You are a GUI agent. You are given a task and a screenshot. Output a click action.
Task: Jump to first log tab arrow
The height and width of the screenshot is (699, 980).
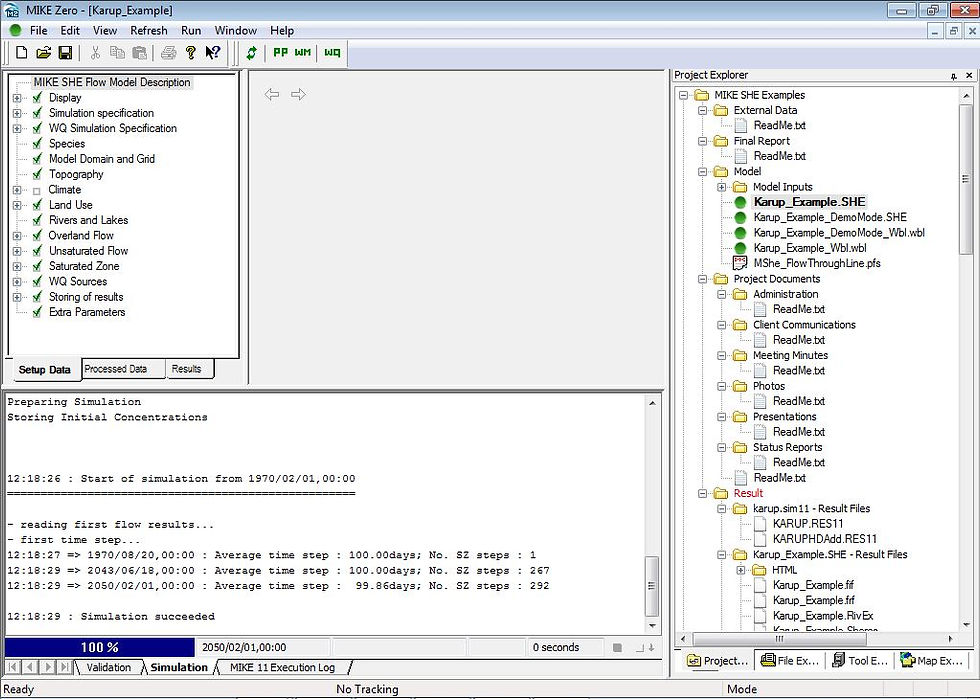[13, 667]
